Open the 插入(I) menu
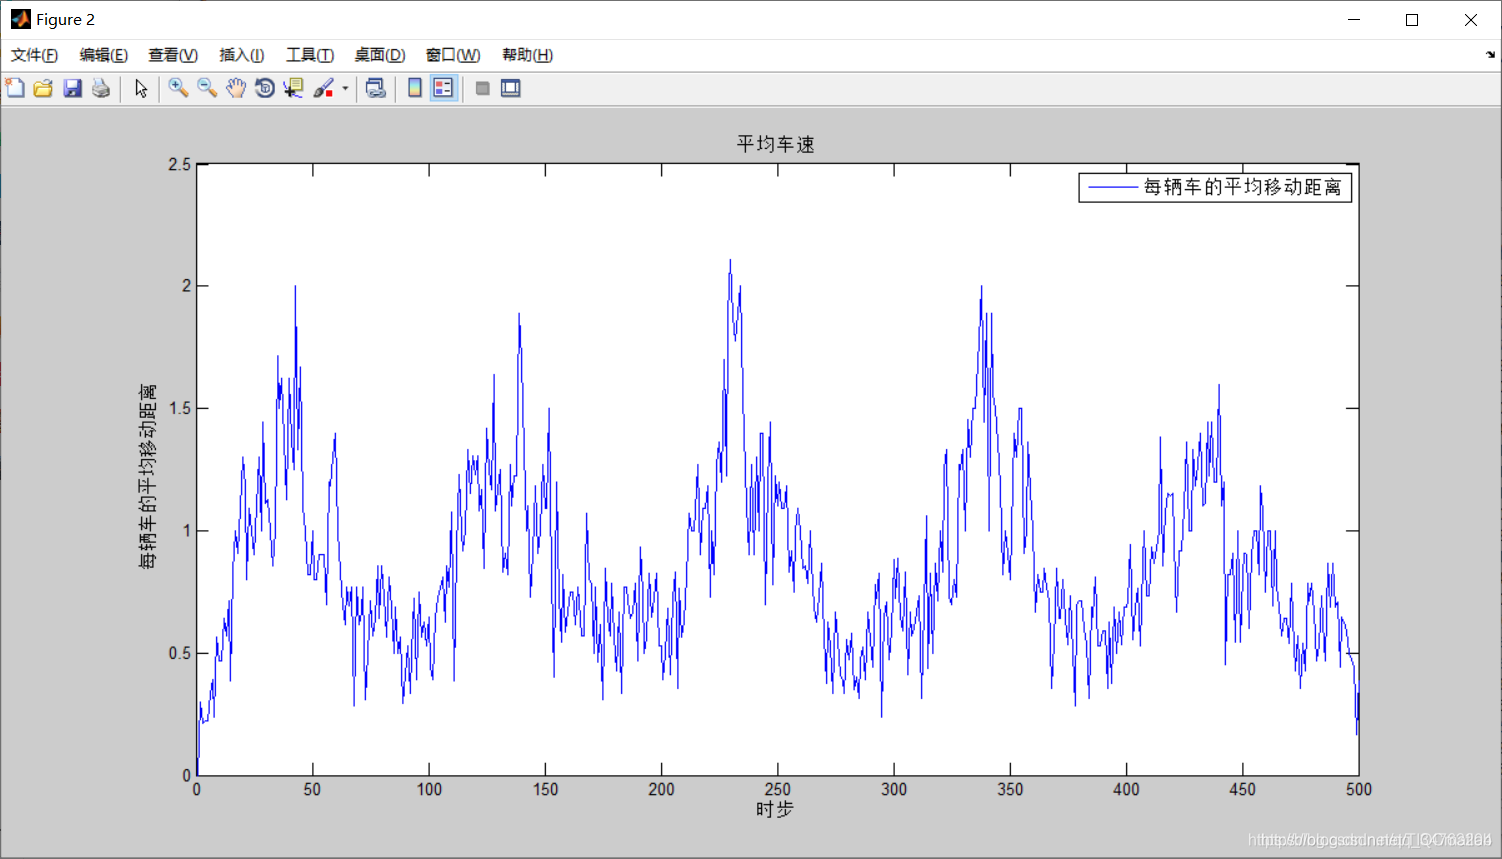 coord(242,55)
